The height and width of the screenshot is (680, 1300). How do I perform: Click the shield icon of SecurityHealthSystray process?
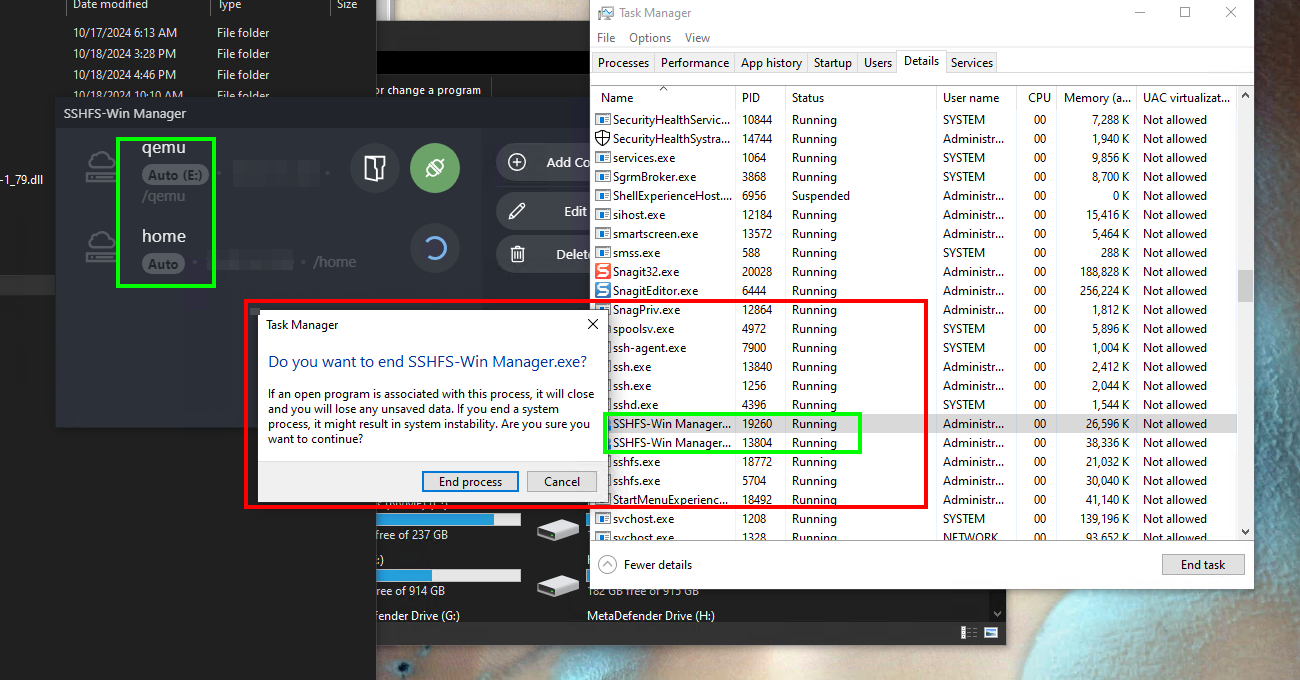pos(603,139)
